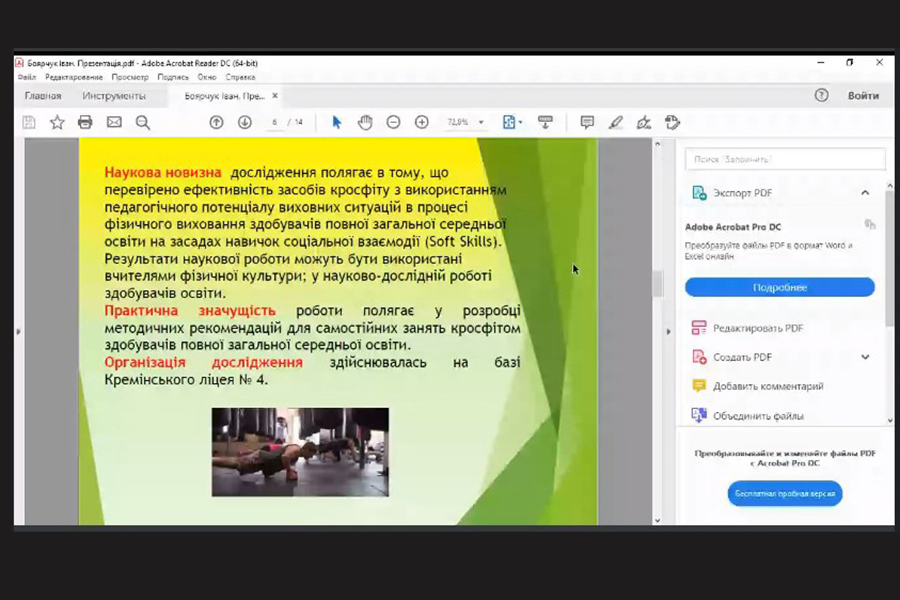Switch to the Инструменты tab

[114, 96]
